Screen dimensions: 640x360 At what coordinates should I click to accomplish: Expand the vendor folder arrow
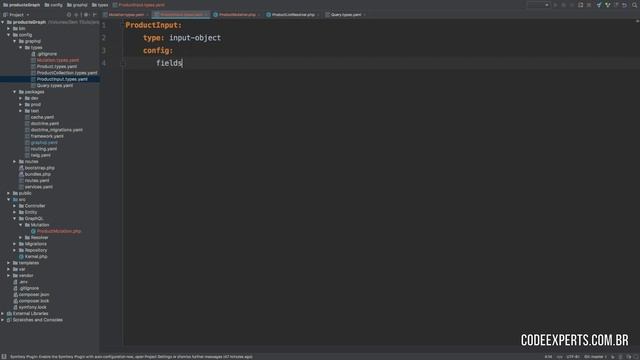click(9, 276)
